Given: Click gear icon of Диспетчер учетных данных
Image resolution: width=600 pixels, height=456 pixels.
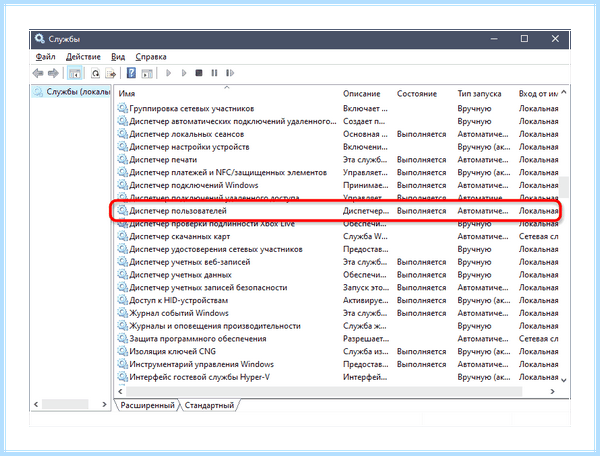Looking at the screenshot, I should [x=122, y=274].
